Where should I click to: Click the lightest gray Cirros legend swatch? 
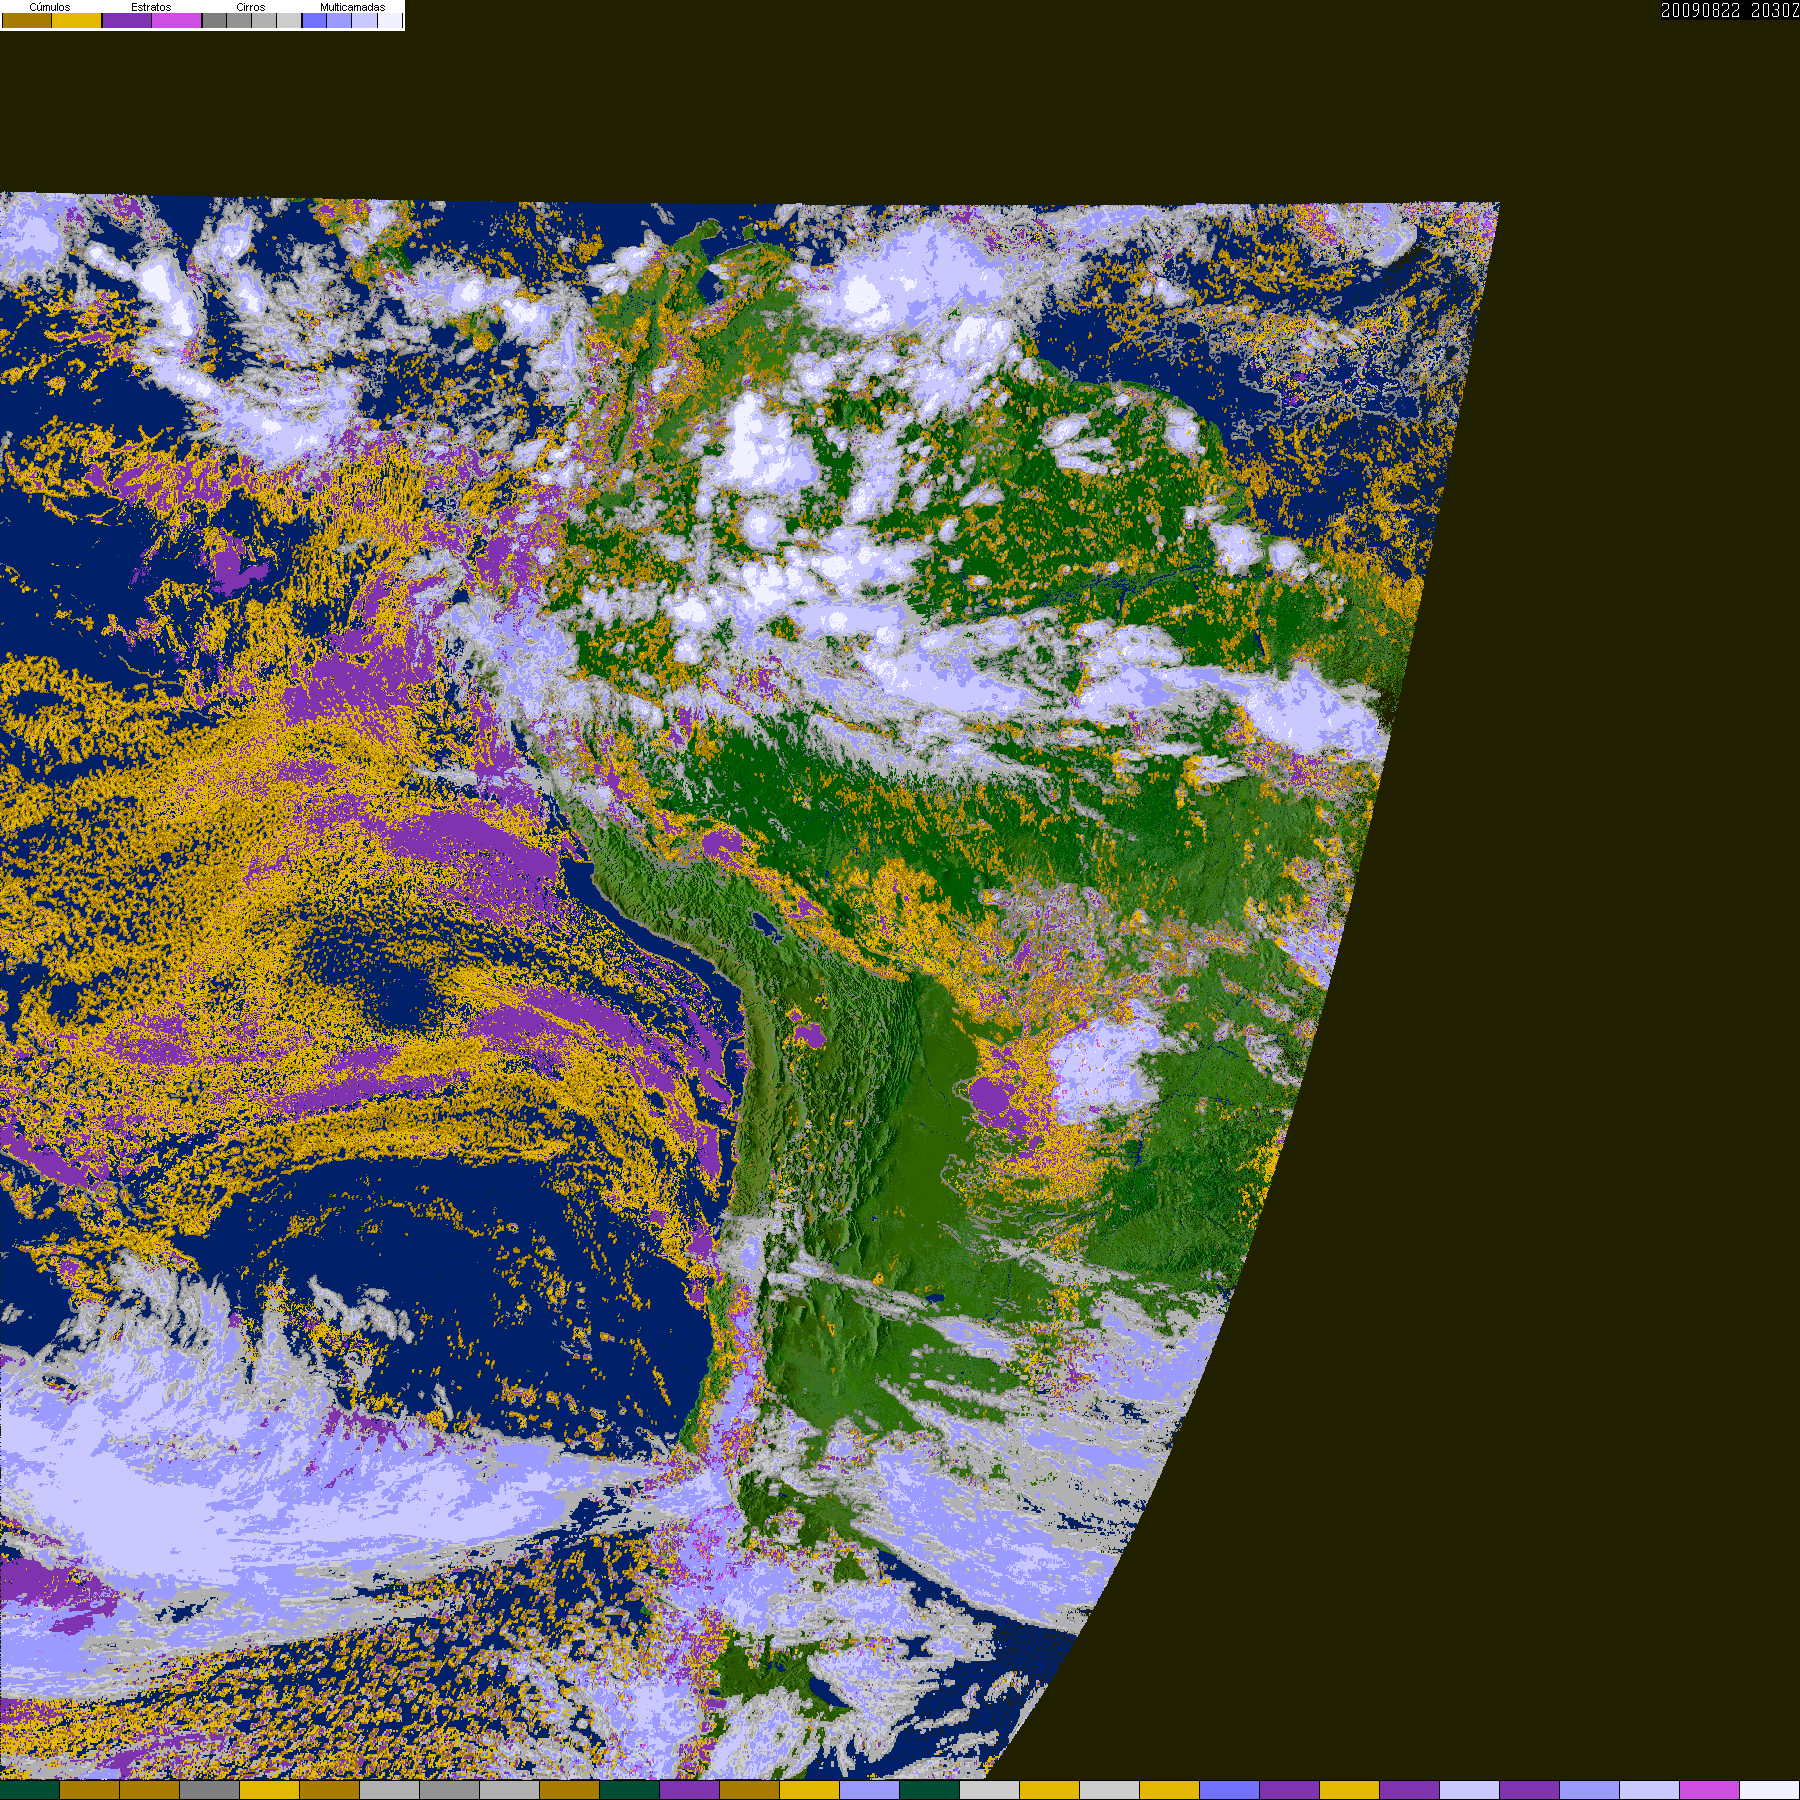[x=289, y=20]
